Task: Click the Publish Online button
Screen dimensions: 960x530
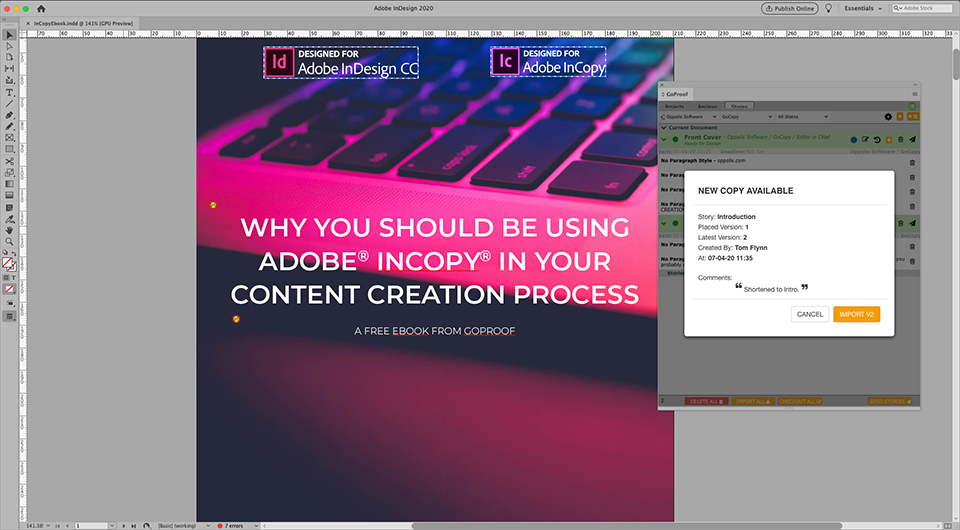Action: pyautogui.click(x=790, y=9)
